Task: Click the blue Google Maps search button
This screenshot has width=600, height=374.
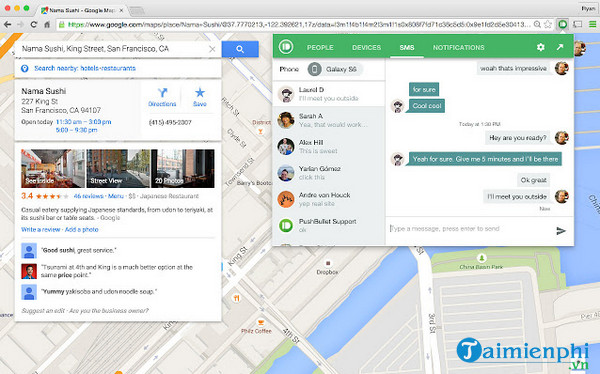Action: point(240,49)
